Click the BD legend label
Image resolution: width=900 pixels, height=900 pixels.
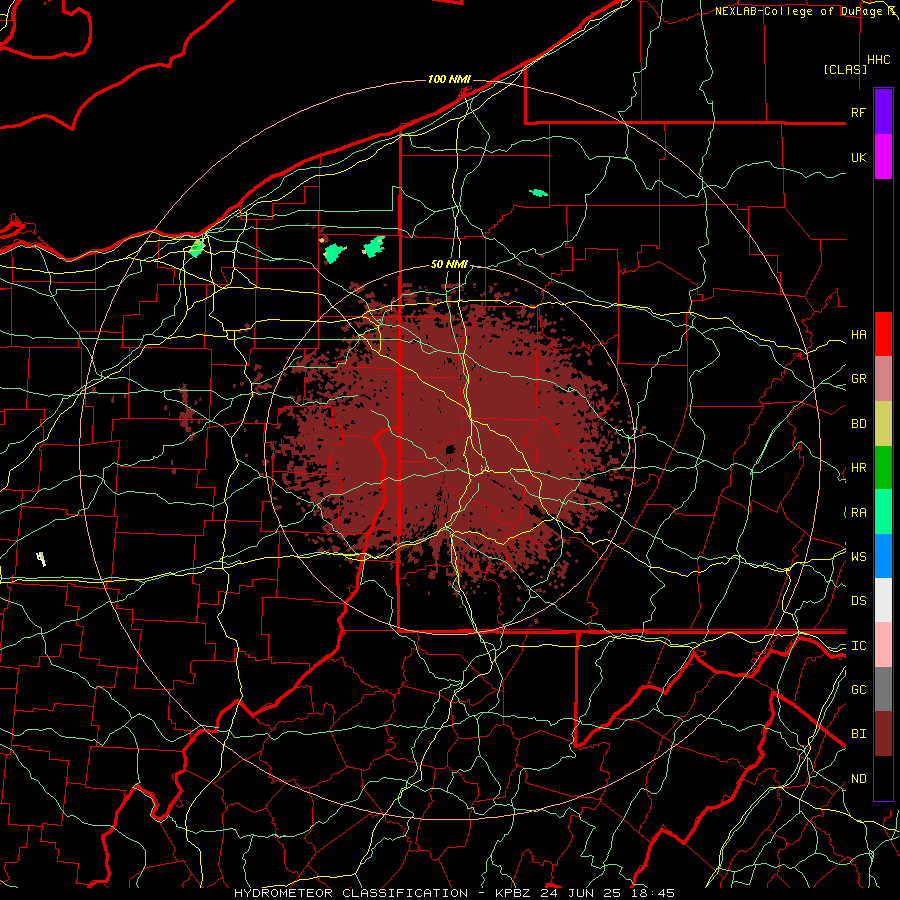[858, 424]
